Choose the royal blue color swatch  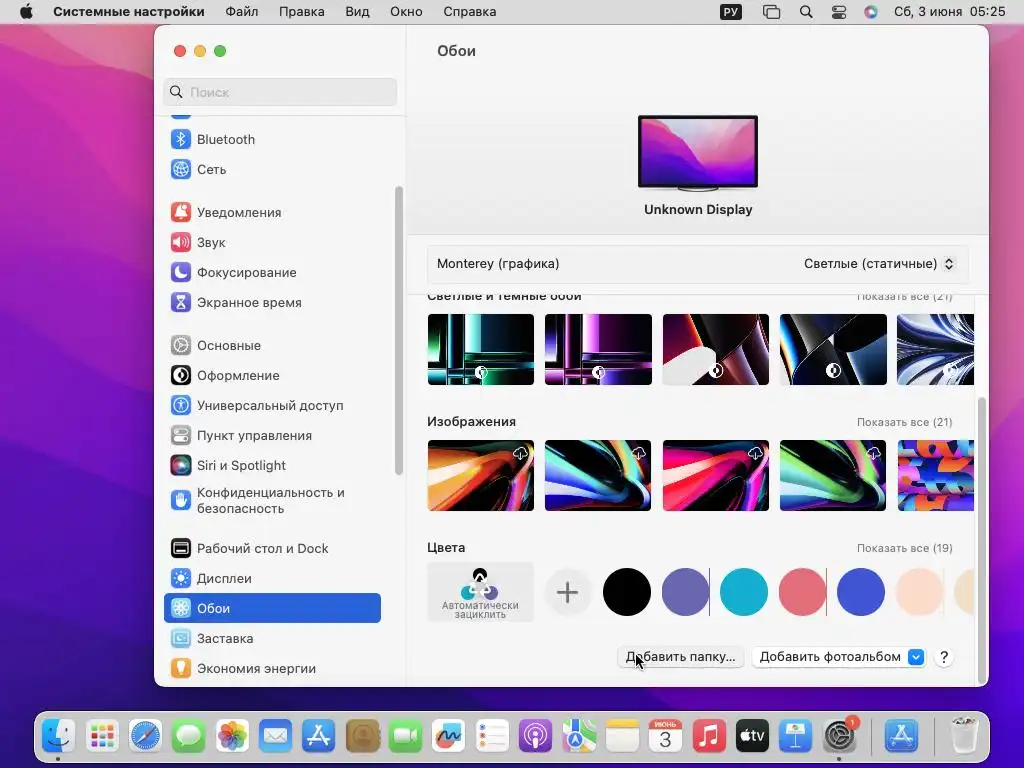coord(861,592)
